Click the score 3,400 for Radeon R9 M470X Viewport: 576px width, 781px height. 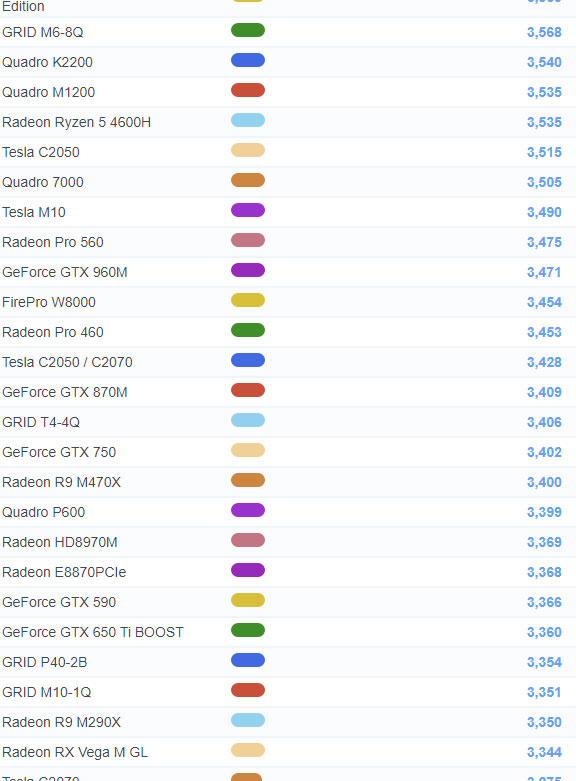tap(544, 482)
